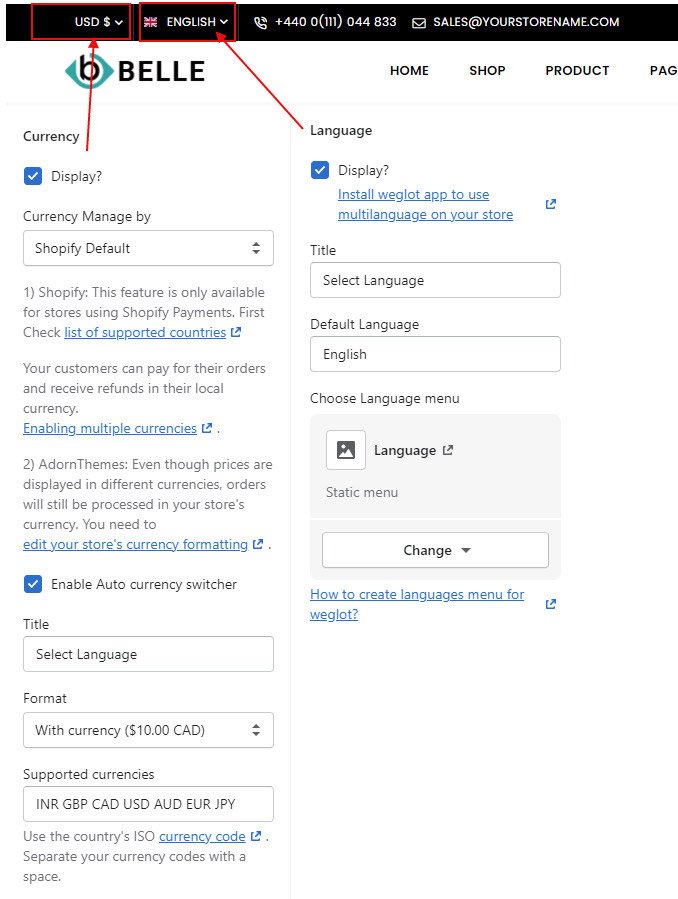
Task: Click the UK flag language icon
Action: pos(151,22)
